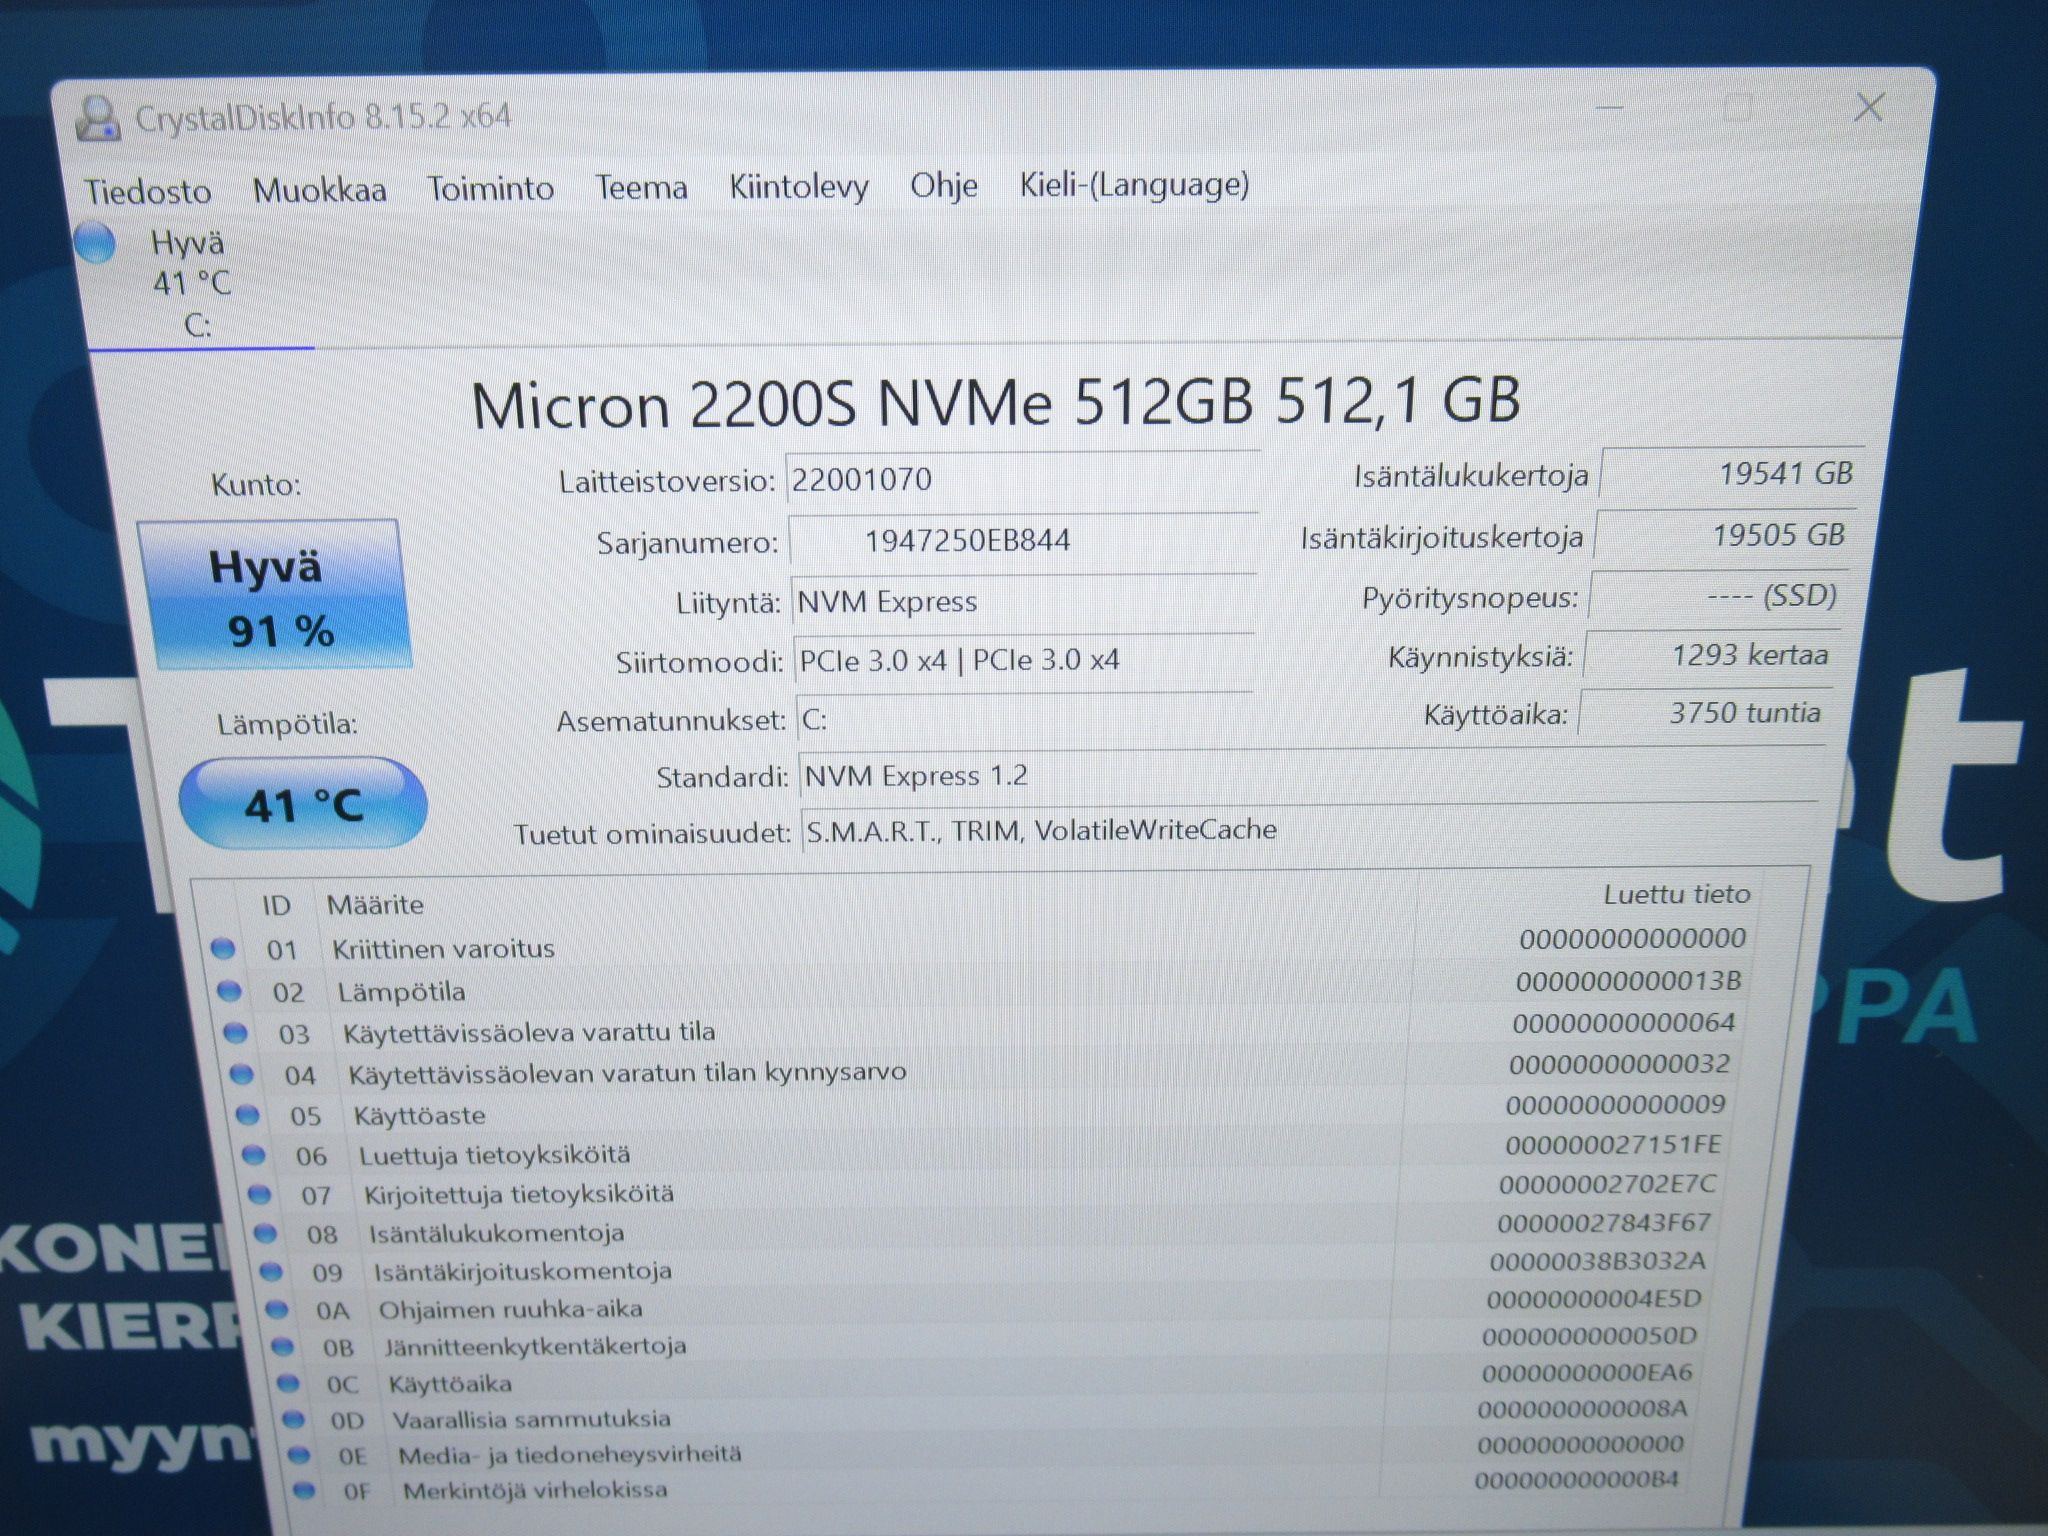Open the Kiintolevy menu

click(798, 186)
